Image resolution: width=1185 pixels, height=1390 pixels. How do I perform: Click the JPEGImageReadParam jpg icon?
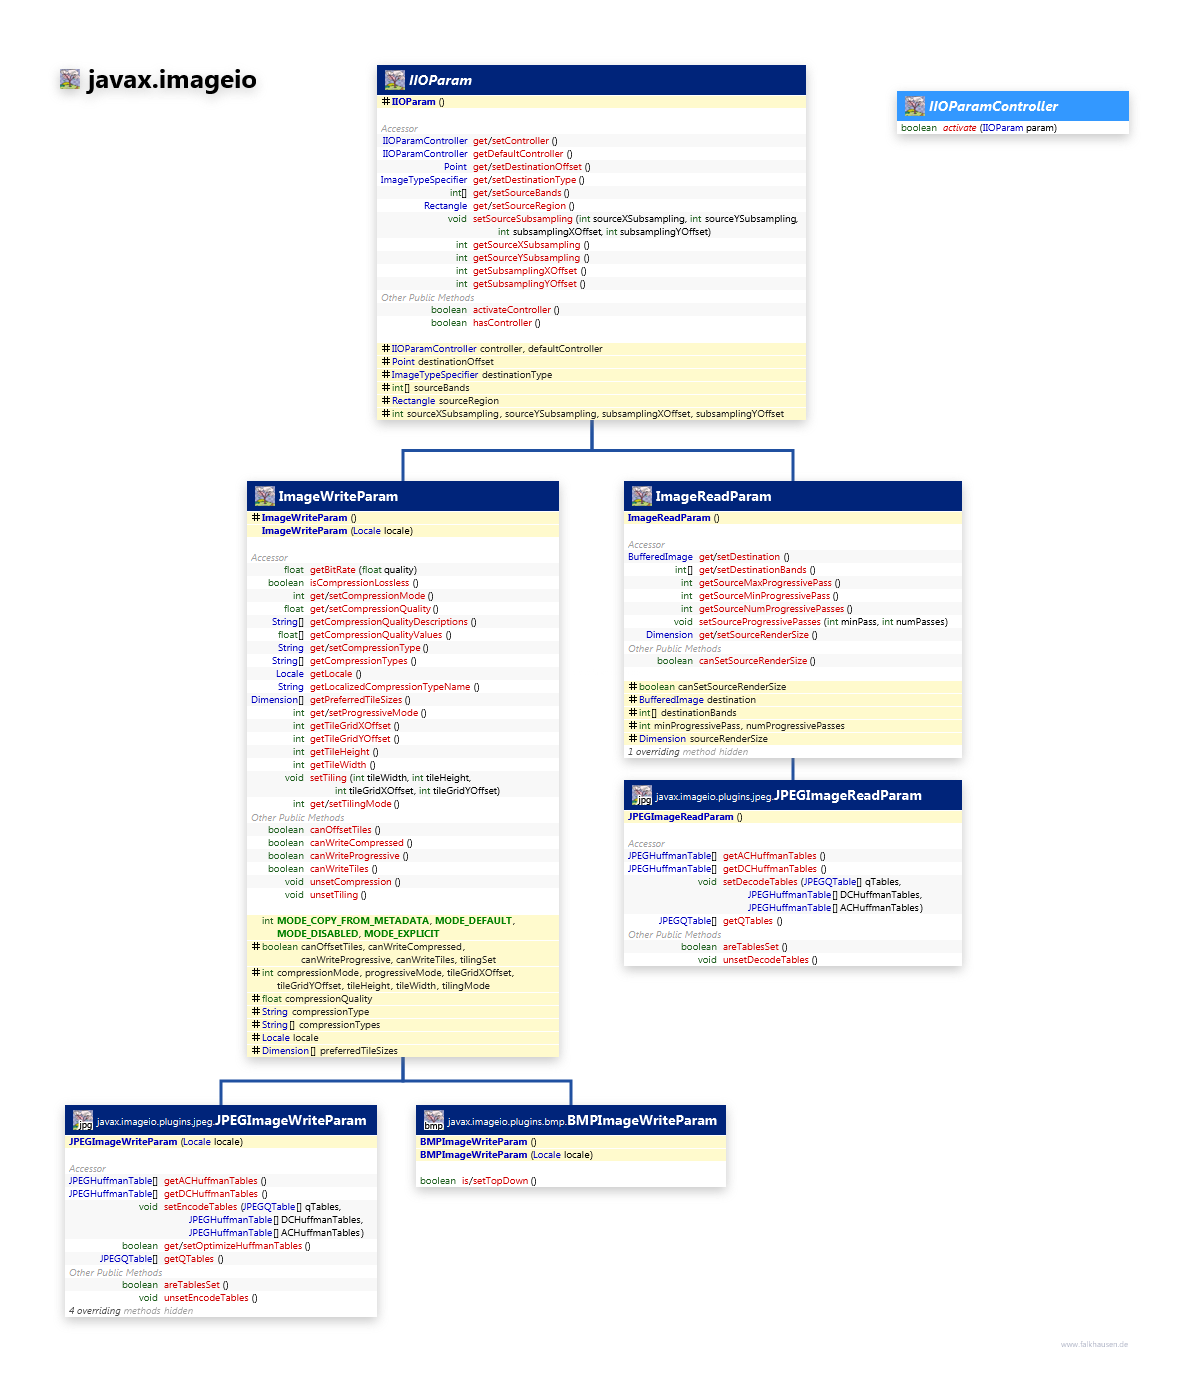[x=641, y=796]
